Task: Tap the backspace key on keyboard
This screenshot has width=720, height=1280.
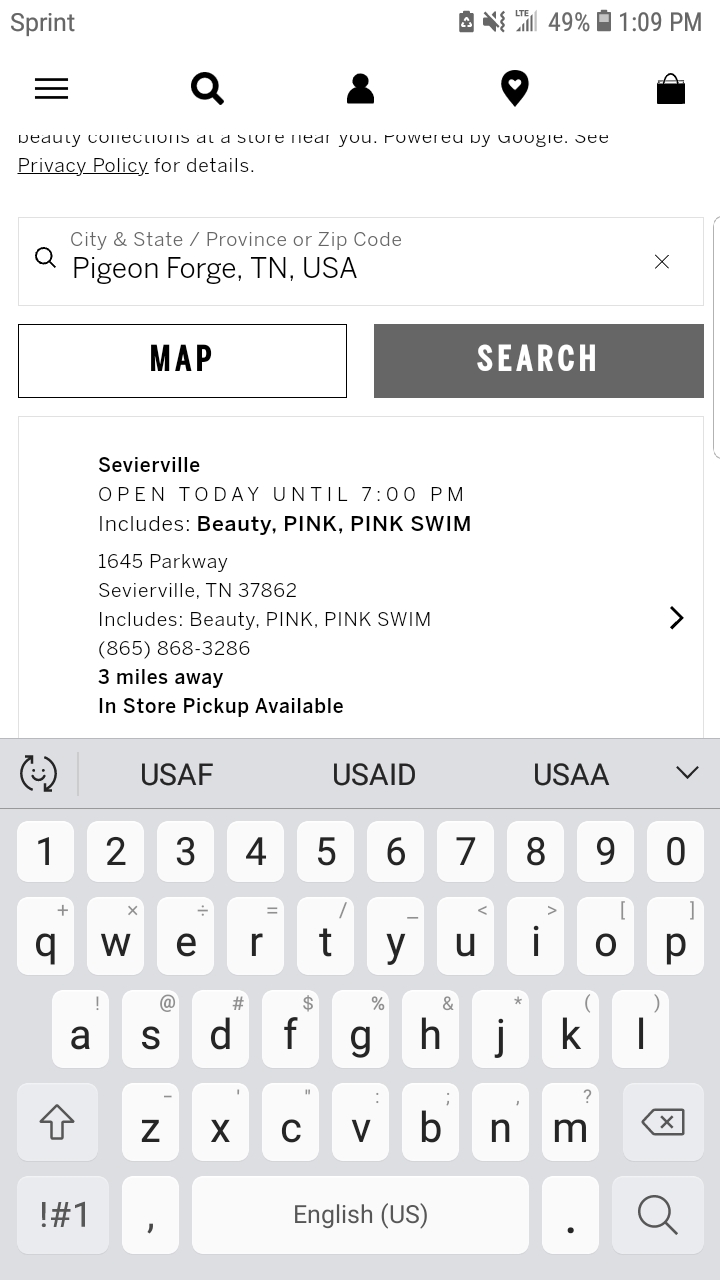Action: click(x=663, y=1122)
